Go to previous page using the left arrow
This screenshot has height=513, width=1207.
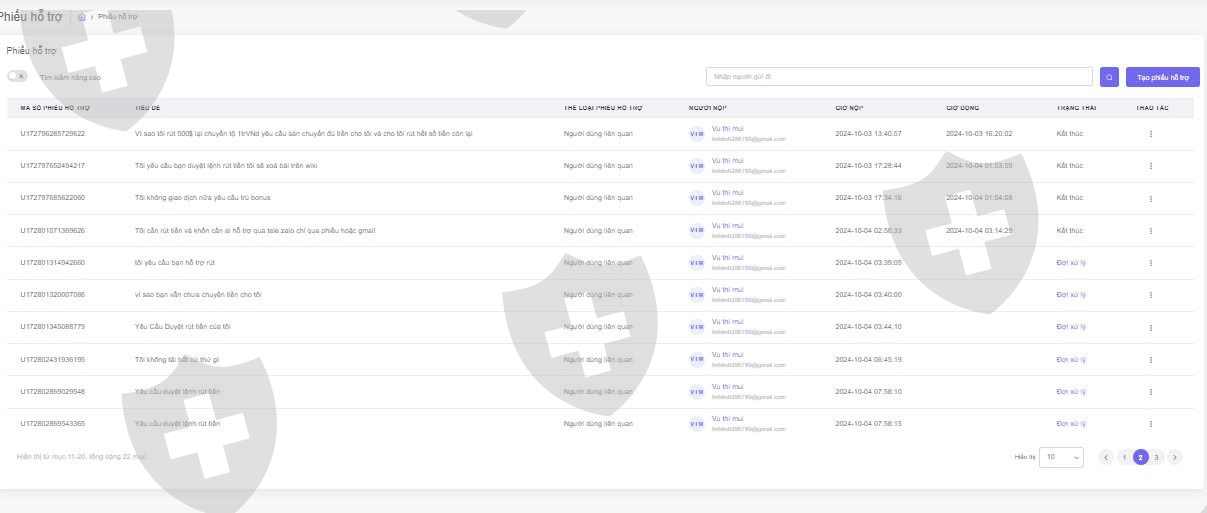pos(1106,457)
